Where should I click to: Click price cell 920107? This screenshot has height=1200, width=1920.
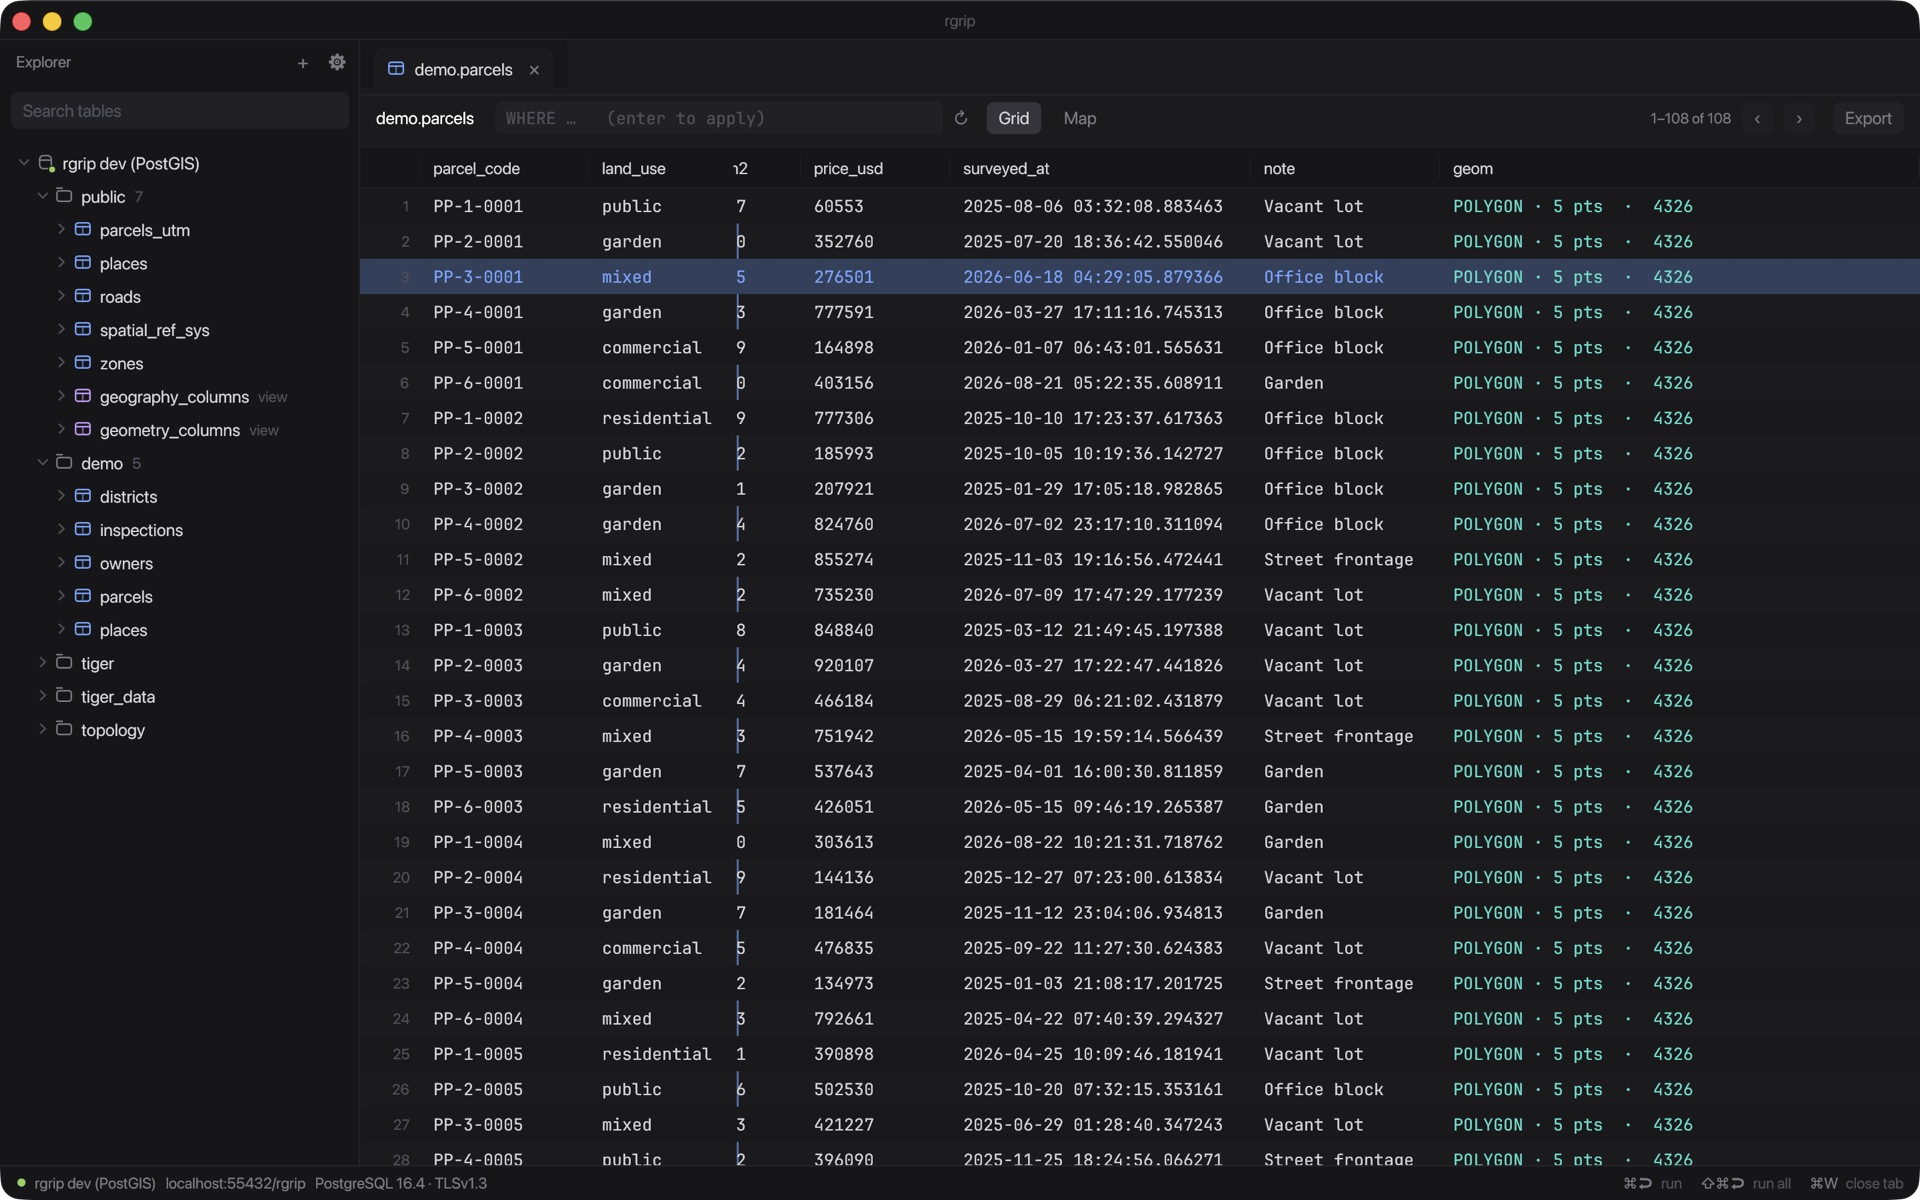(843, 666)
